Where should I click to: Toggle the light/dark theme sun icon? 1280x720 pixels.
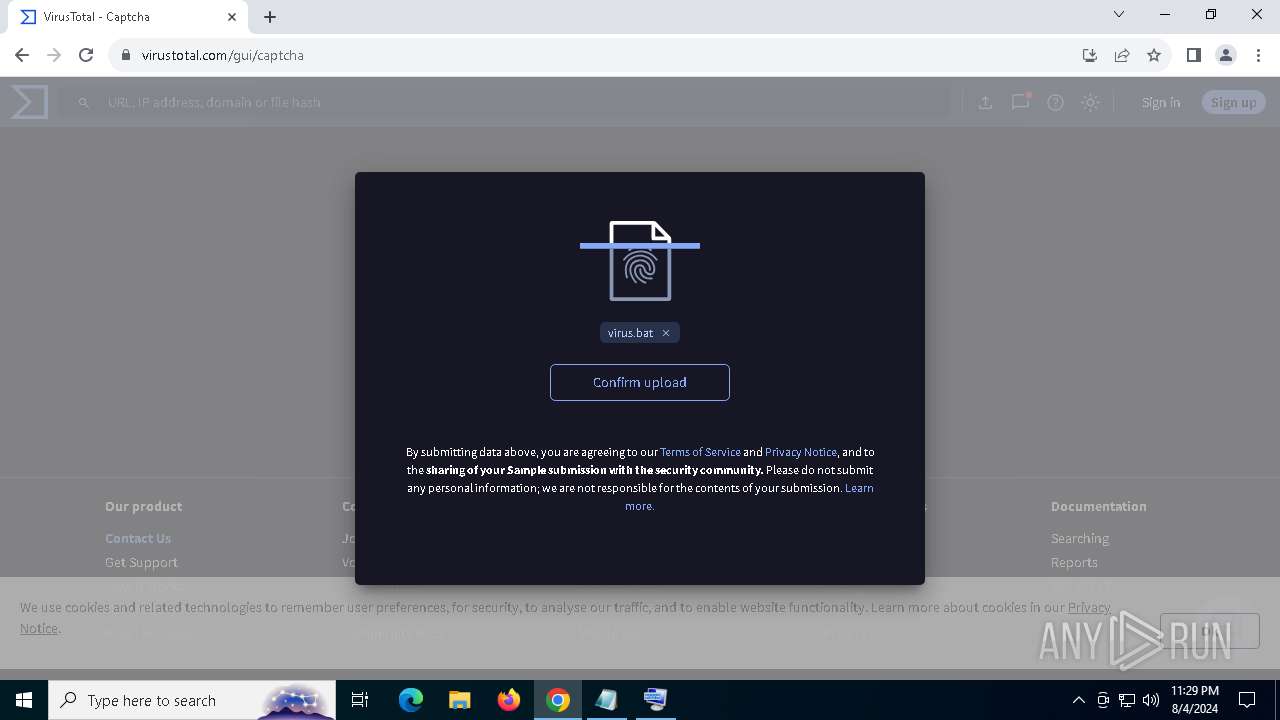[1090, 102]
